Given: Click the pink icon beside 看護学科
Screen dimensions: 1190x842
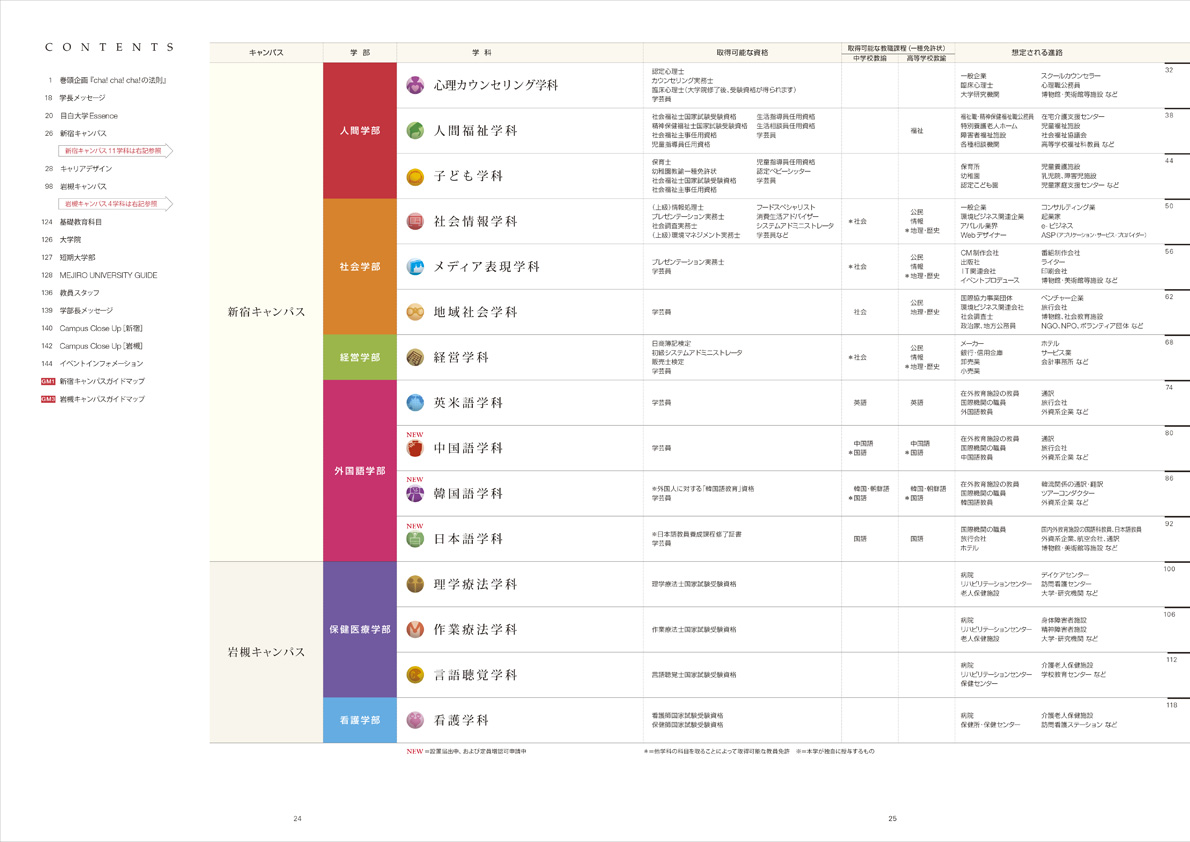Looking at the screenshot, I should (x=414, y=720).
